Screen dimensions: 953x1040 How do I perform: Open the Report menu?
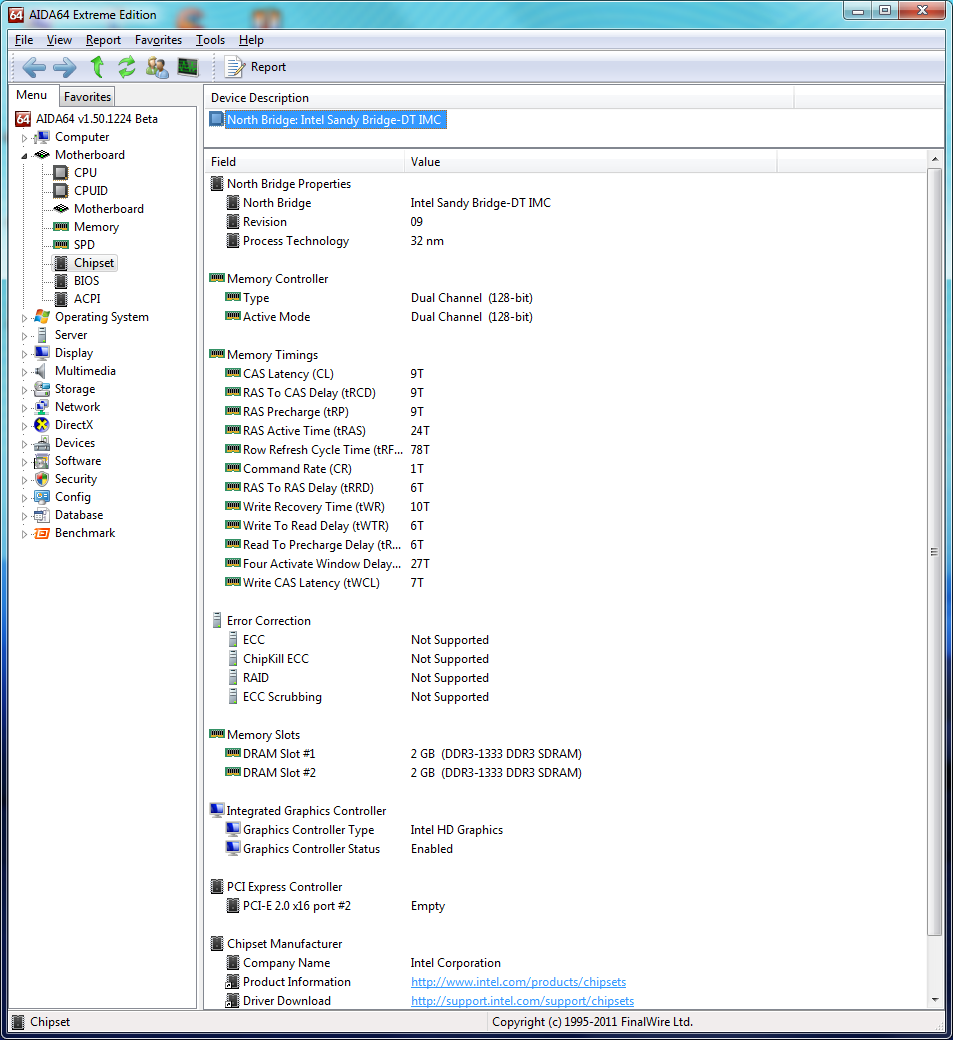pos(103,40)
